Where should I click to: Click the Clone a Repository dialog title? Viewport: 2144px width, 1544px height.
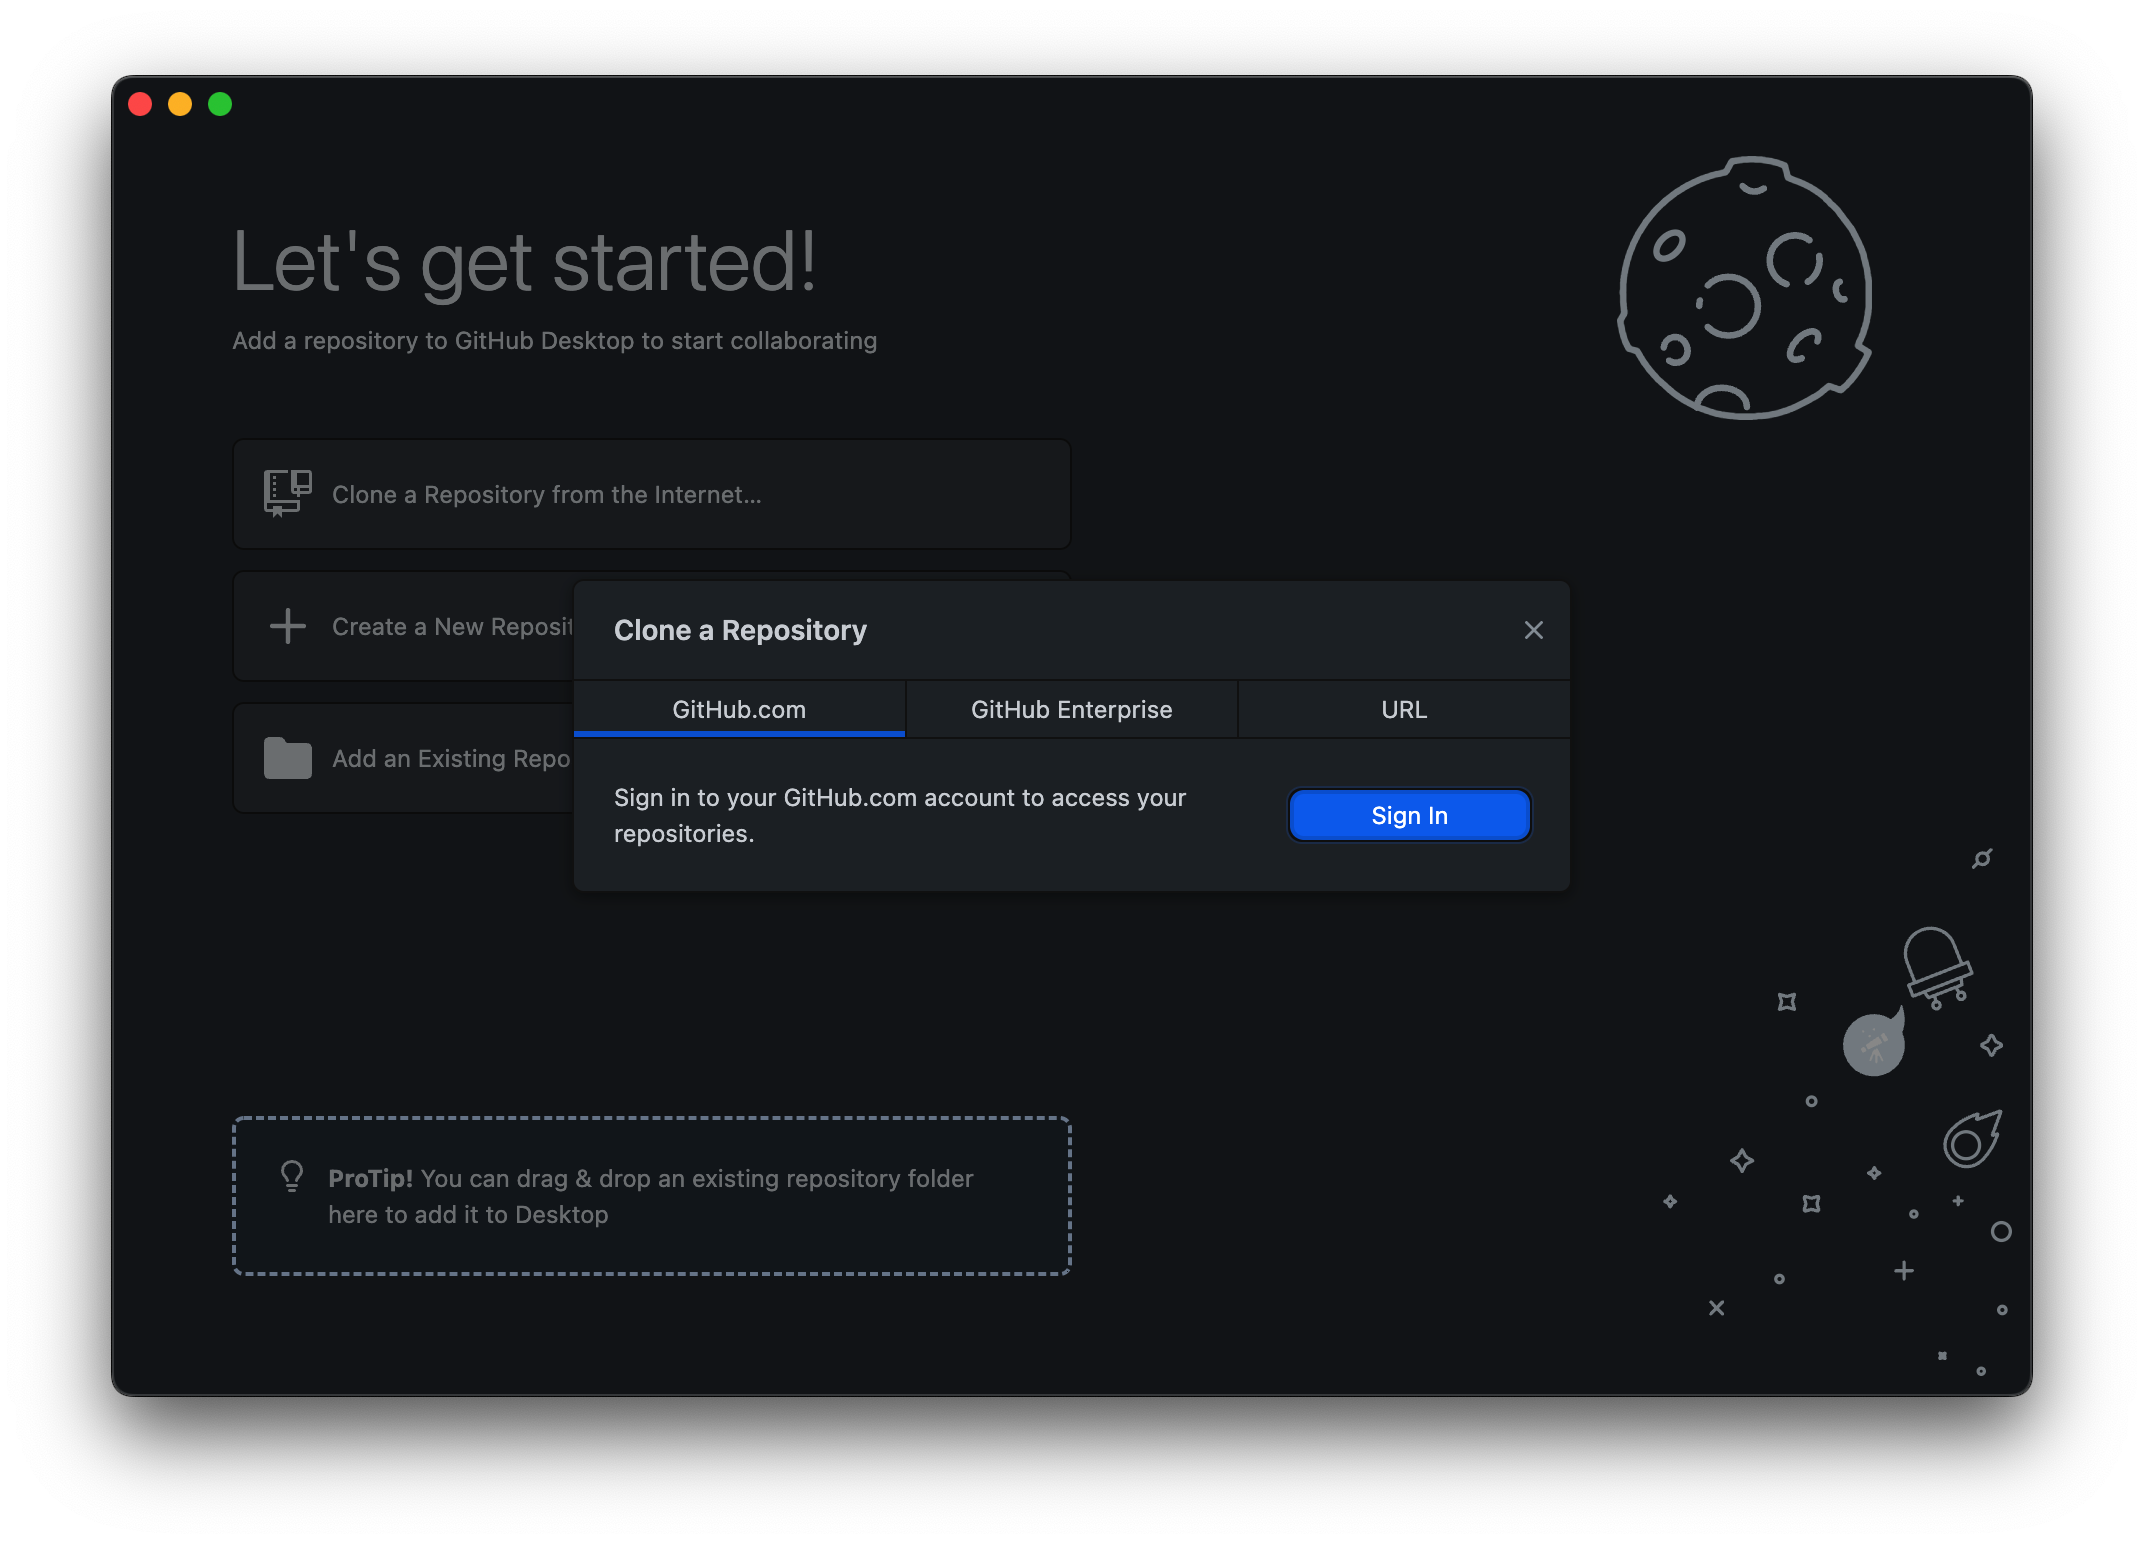740,630
